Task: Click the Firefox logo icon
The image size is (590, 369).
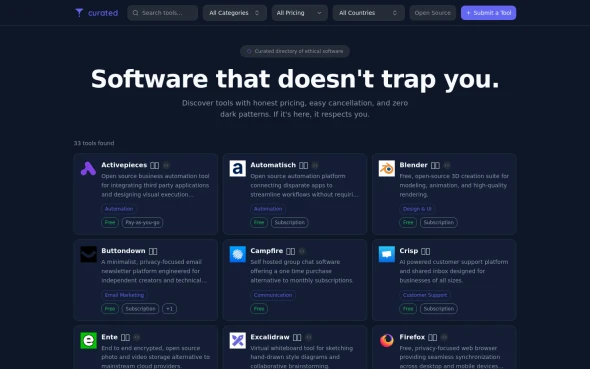Action: [x=386, y=340]
